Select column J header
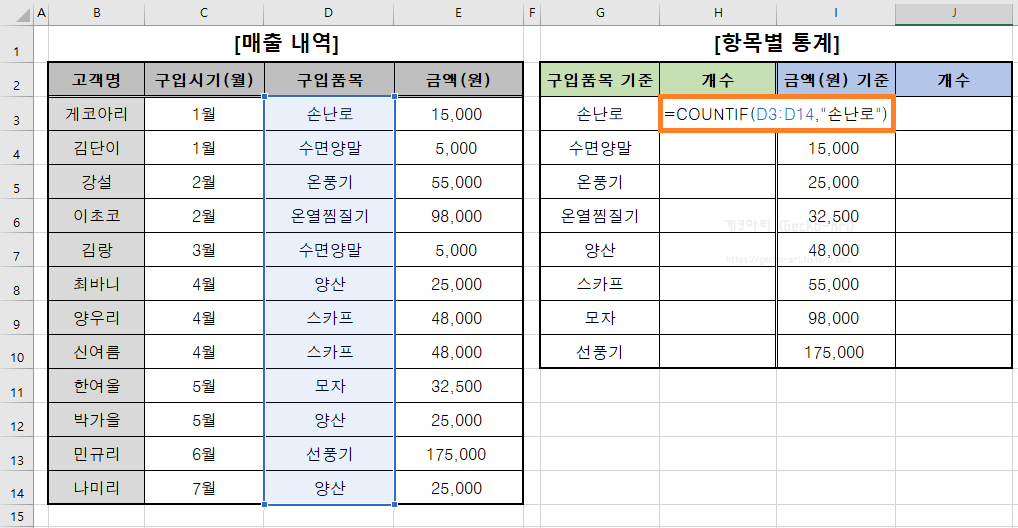This screenshot has width=1018, height=528. tap(954, 12)
